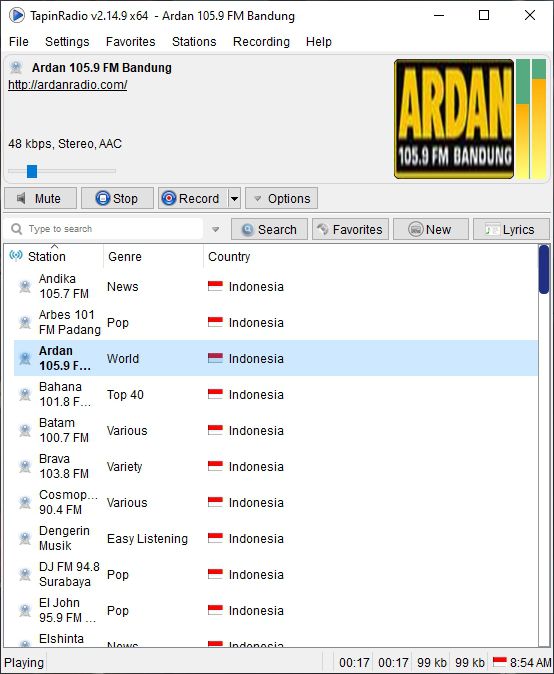Start recording with Record button
Screen dimensions: 554x674
(193, 198)
